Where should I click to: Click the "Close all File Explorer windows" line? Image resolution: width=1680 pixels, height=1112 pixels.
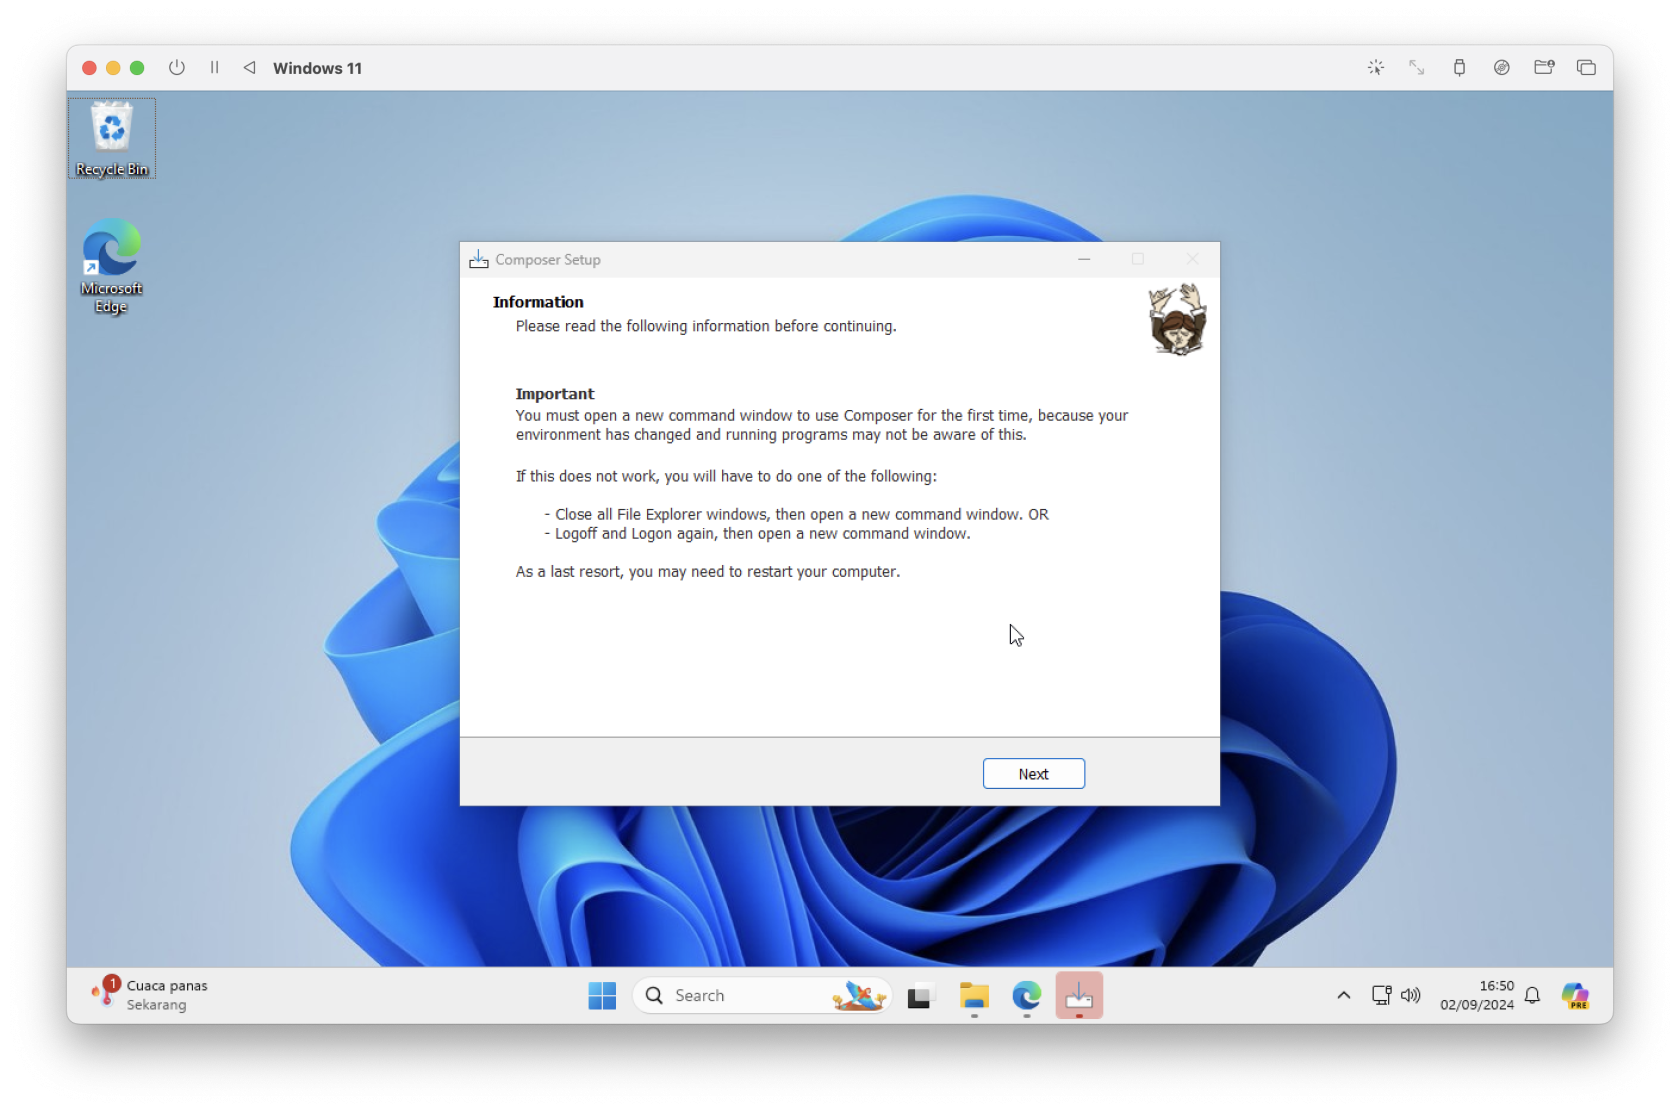(796, 515)
